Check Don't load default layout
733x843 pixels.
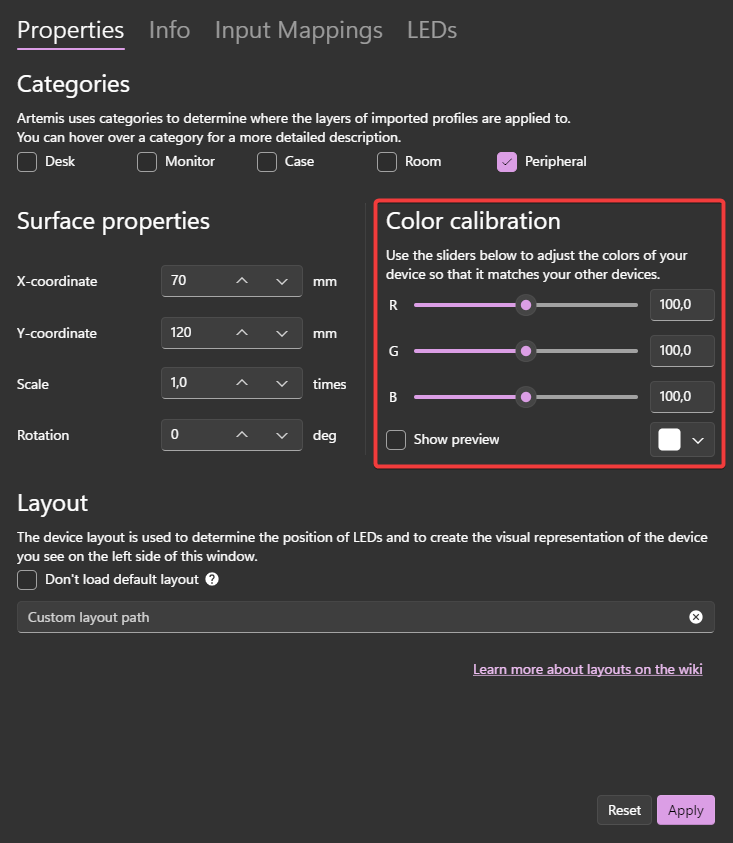[27, 580]
